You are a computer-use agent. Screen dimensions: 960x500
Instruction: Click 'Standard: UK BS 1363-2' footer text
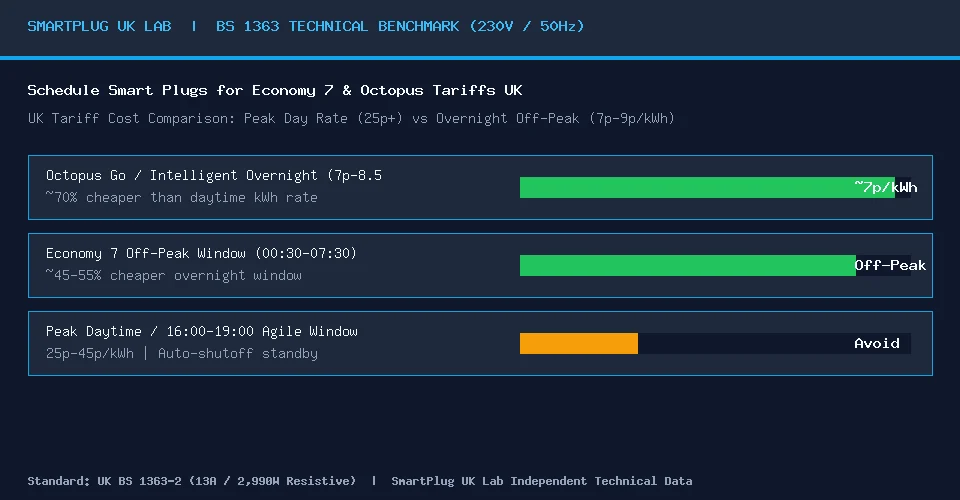(x=192, y=481)
